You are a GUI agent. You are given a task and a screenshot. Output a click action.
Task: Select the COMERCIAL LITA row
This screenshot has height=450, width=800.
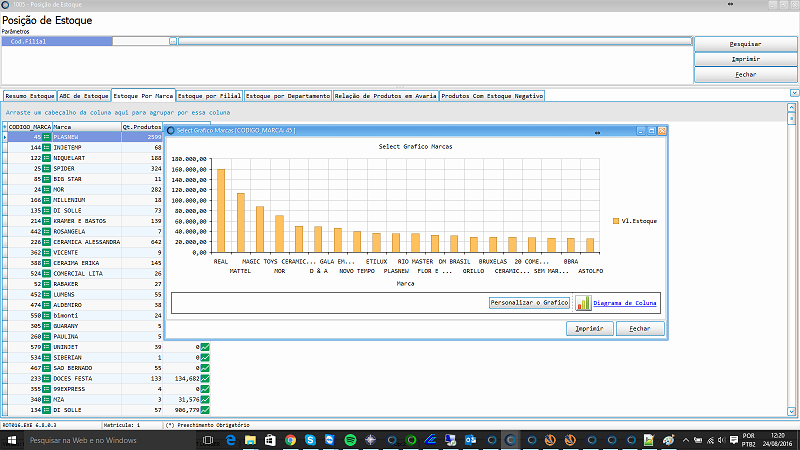(85, 273)
